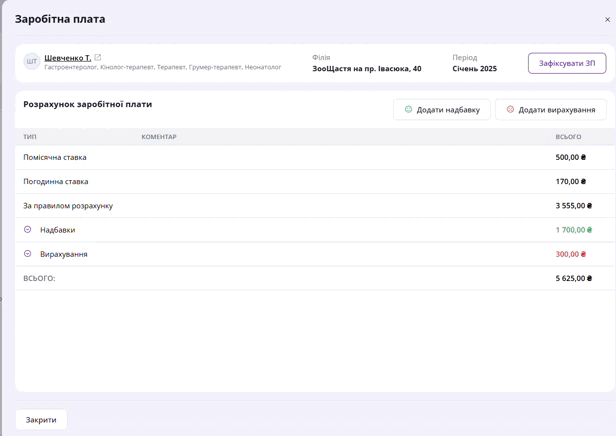Click the Надбавки row label

tap(57, 230)
